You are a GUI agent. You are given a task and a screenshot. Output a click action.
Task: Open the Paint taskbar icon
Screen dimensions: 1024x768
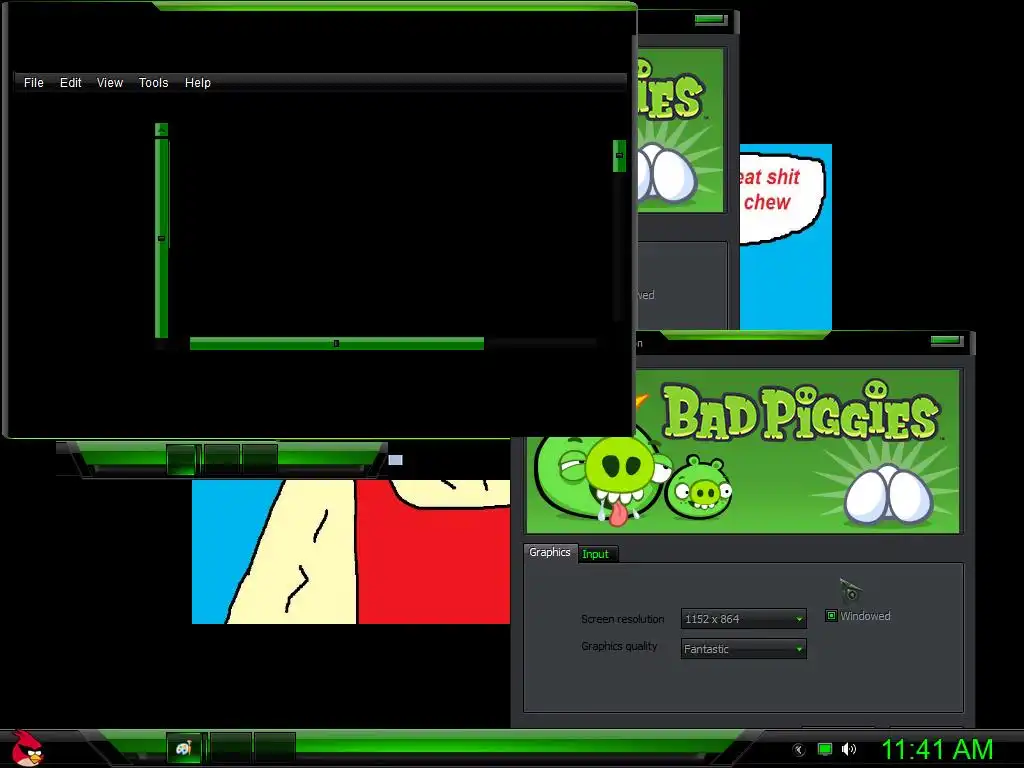click(184, 748)
